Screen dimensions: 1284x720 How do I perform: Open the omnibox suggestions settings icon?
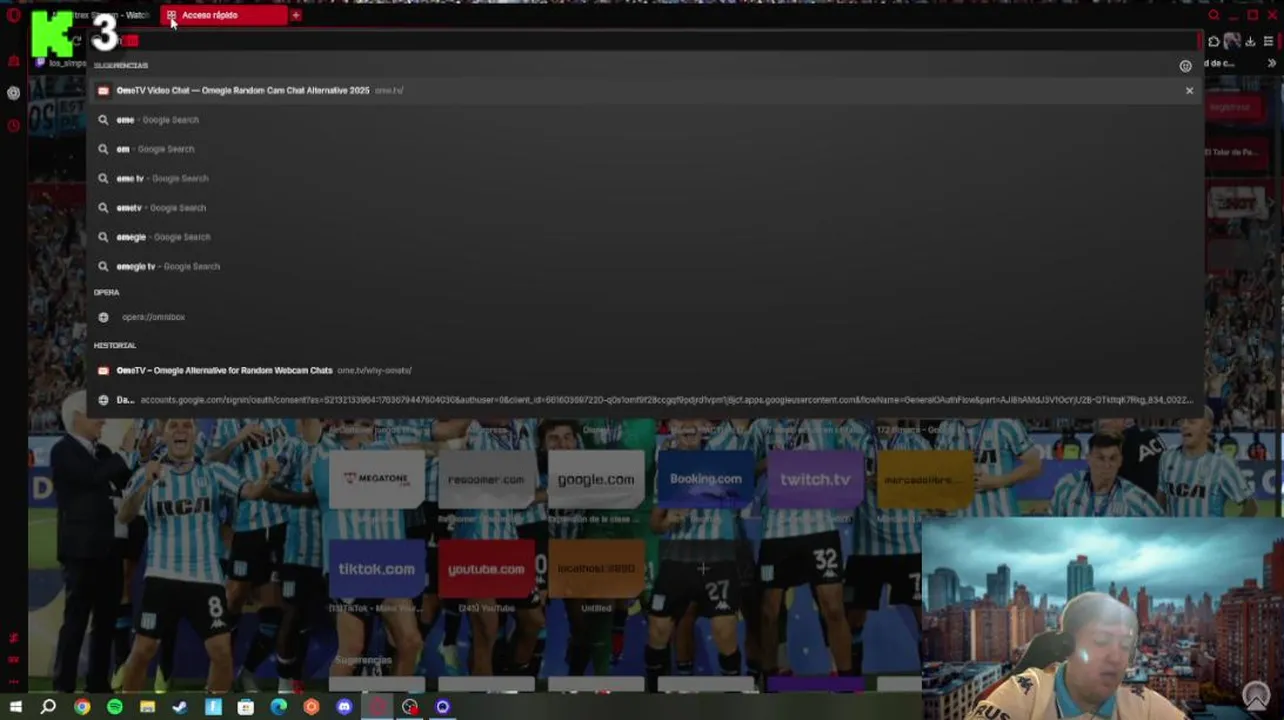(1185, 66)
